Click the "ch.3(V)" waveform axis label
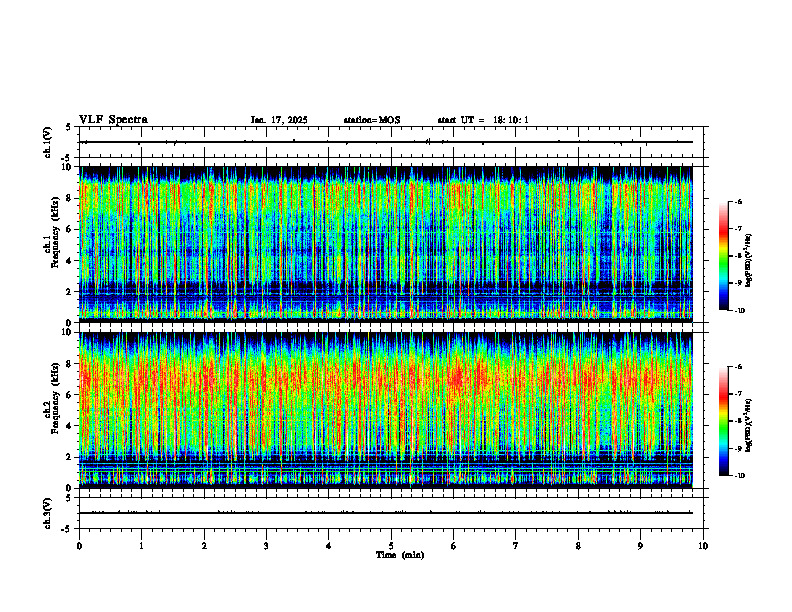Image resolution: width=792 pixels, height=612 pixels. pyautogui.click(x=47, y=514)
